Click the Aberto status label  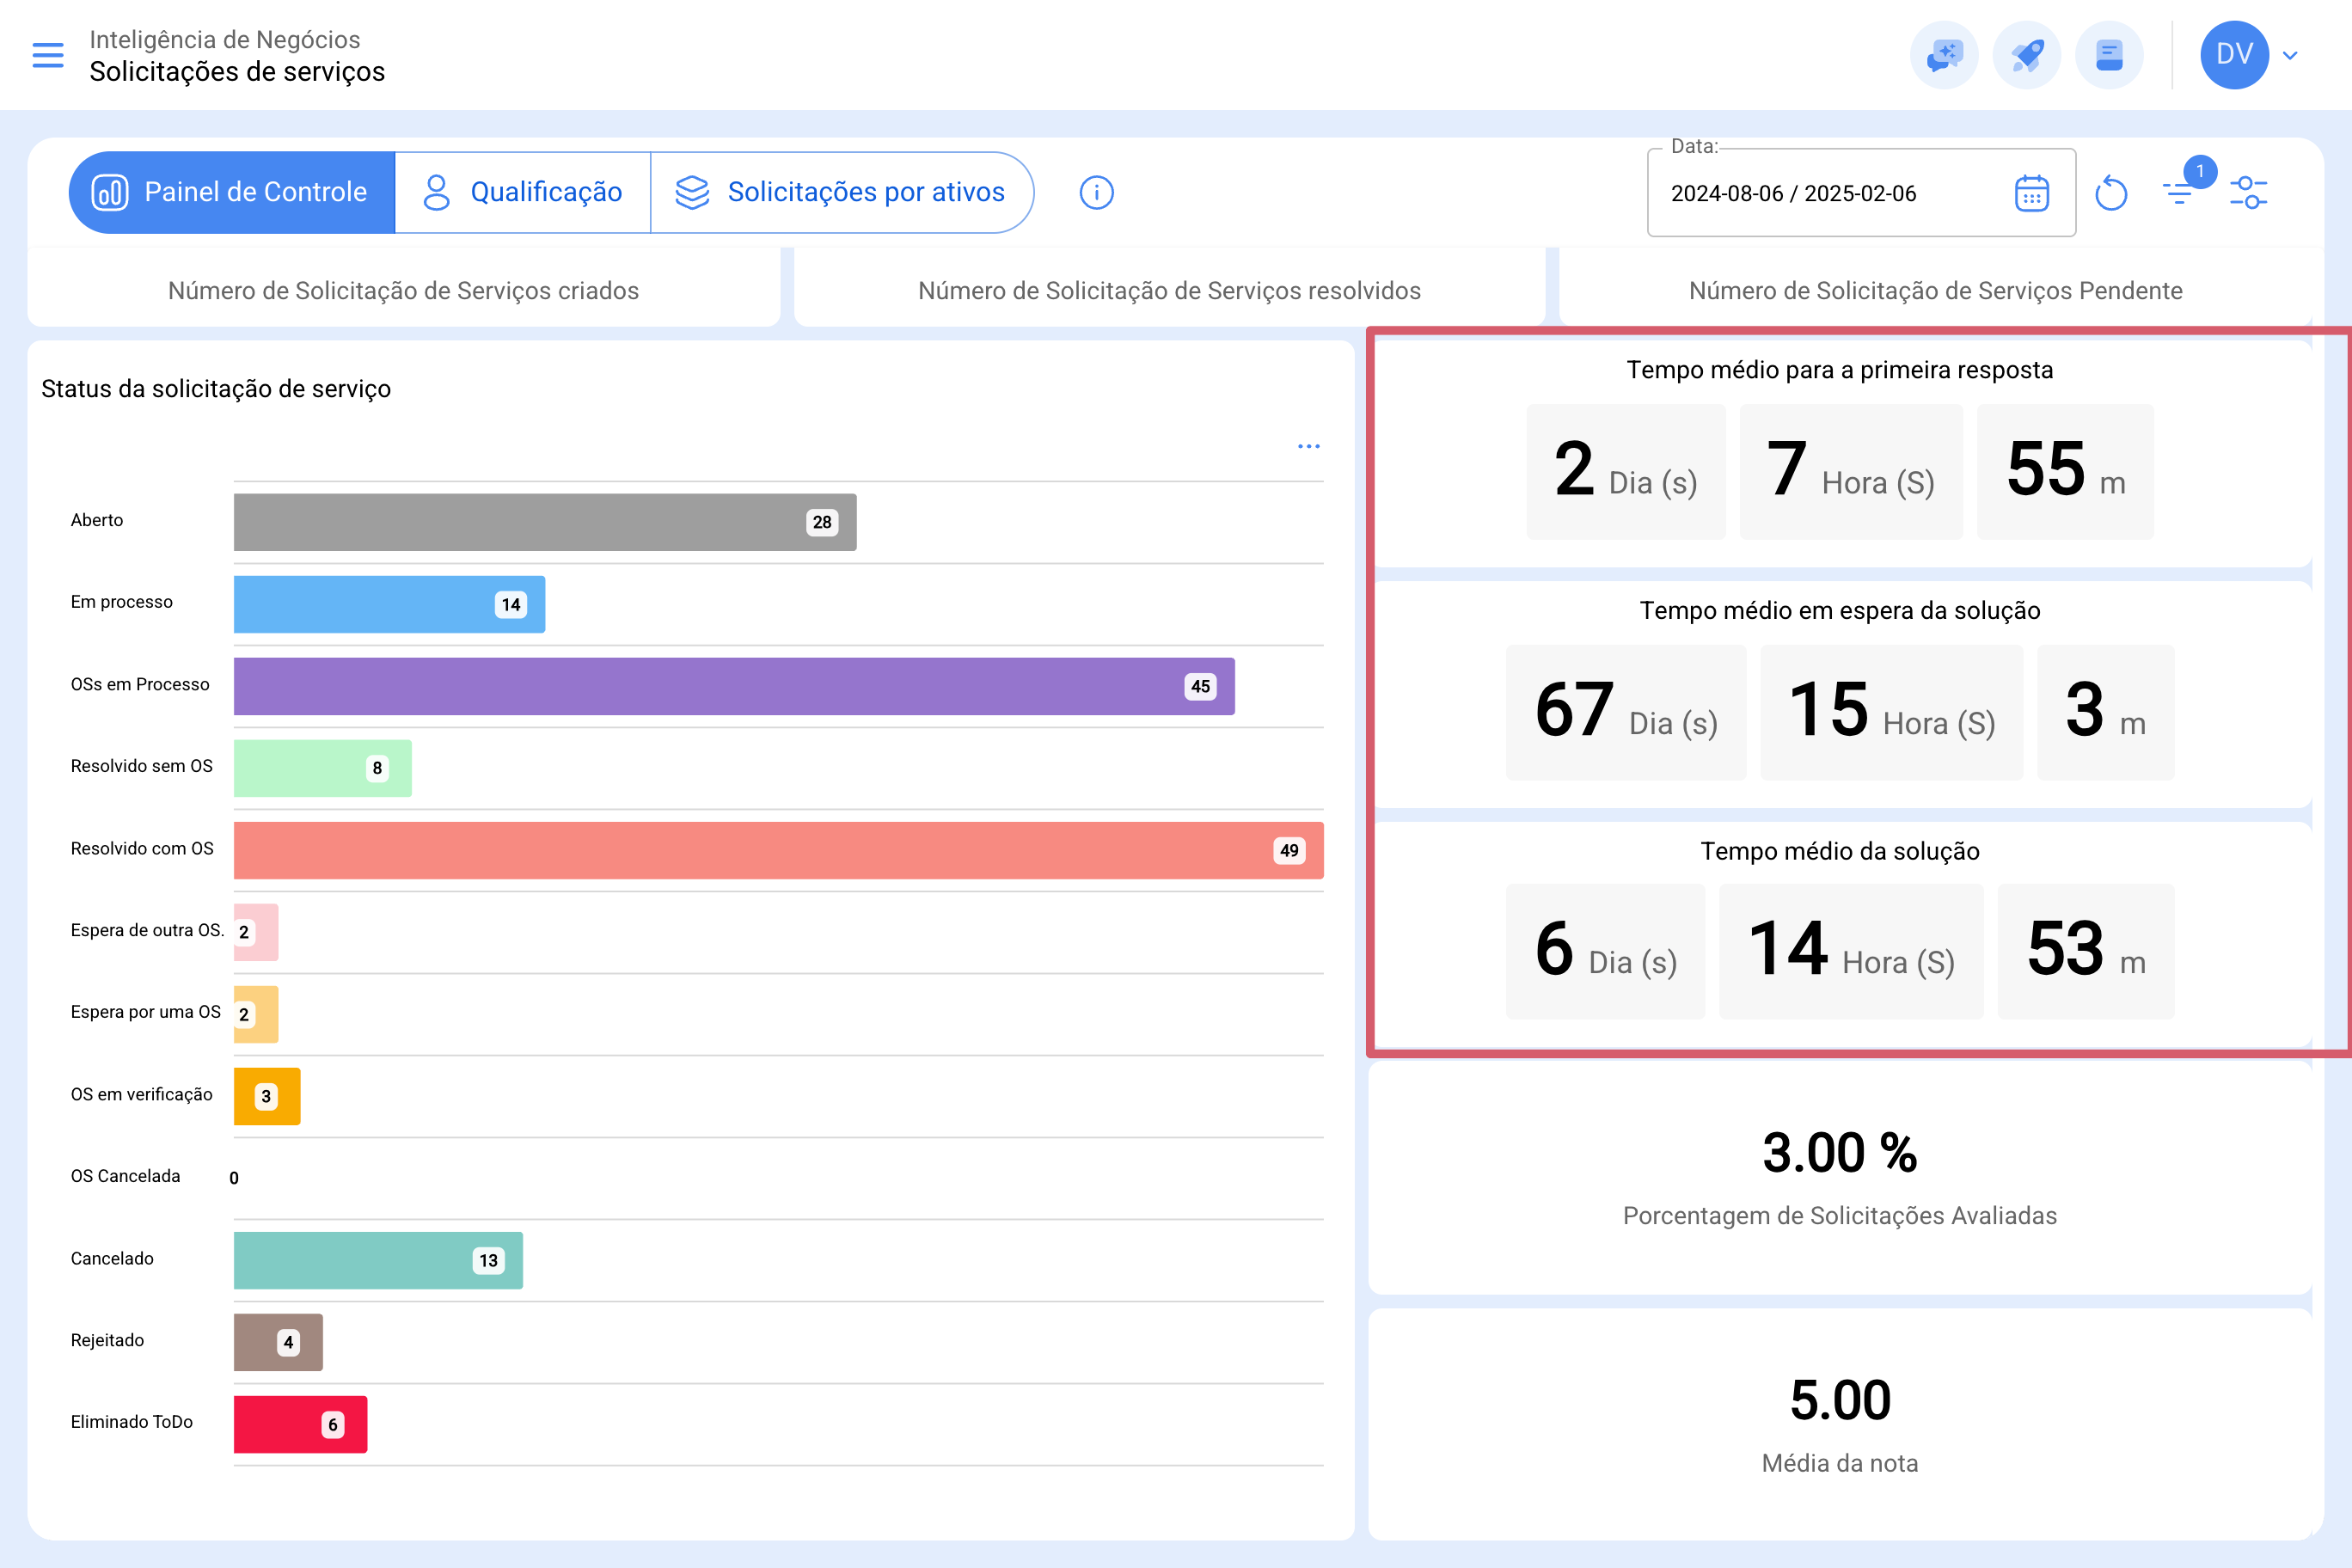pyautogui.click(x=97, y=520)
